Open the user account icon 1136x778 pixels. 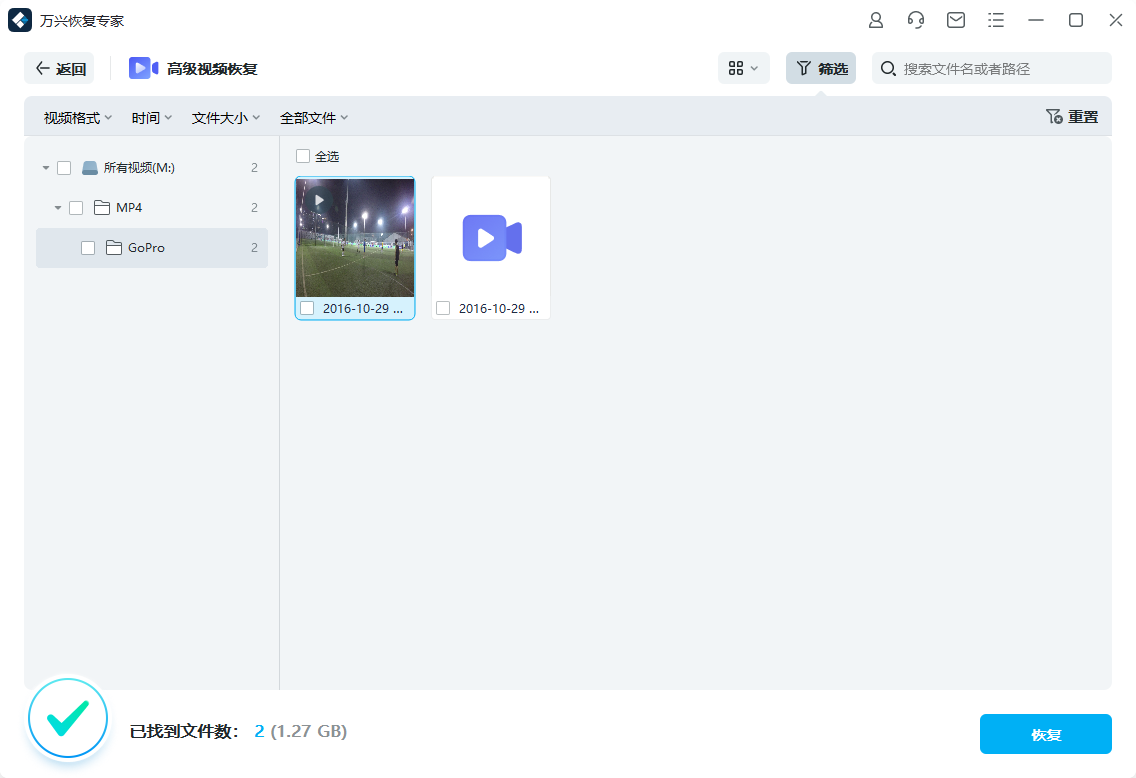[875, 19]
